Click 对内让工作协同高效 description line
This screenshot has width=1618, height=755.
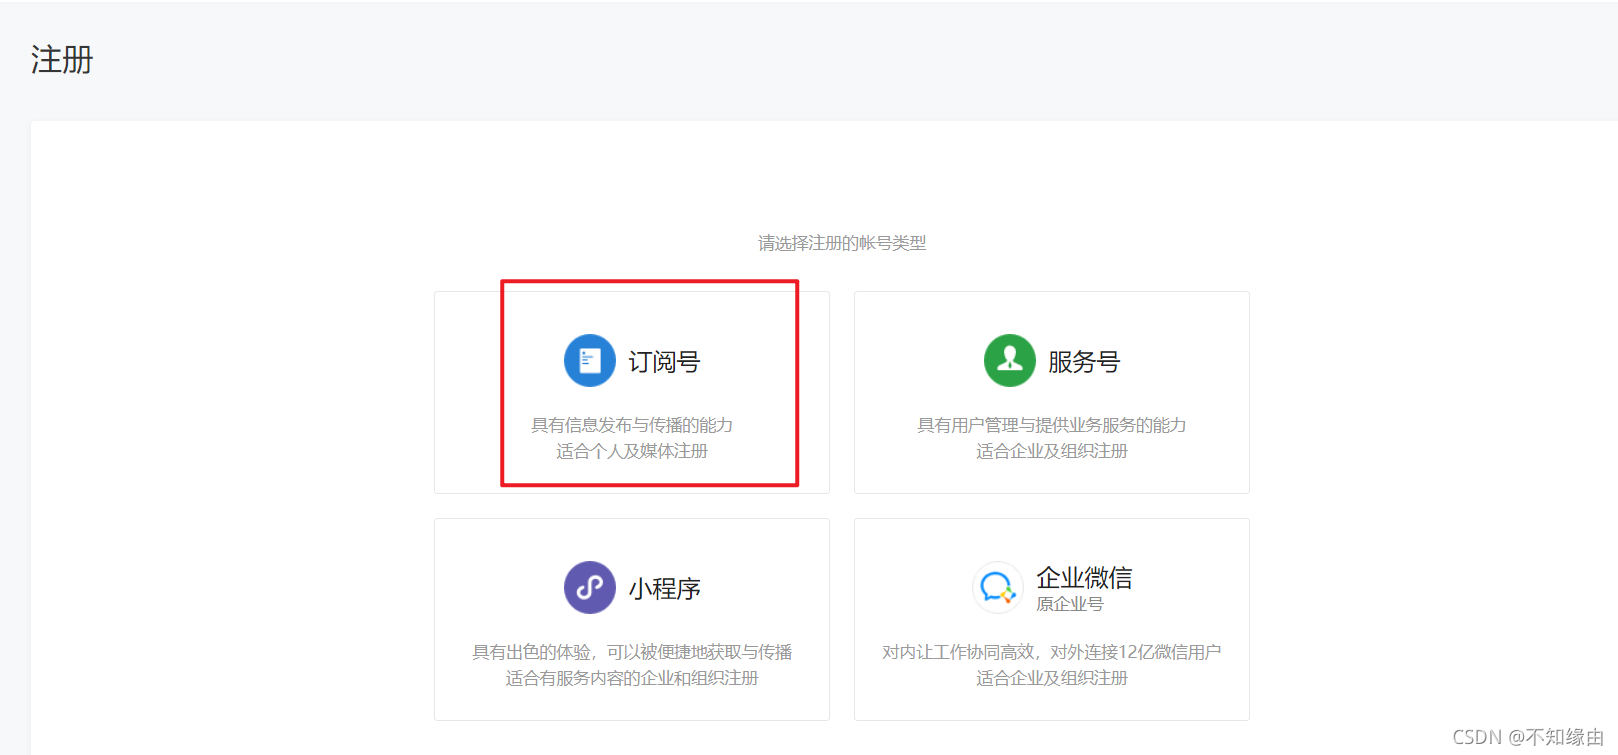[1052, 652]
